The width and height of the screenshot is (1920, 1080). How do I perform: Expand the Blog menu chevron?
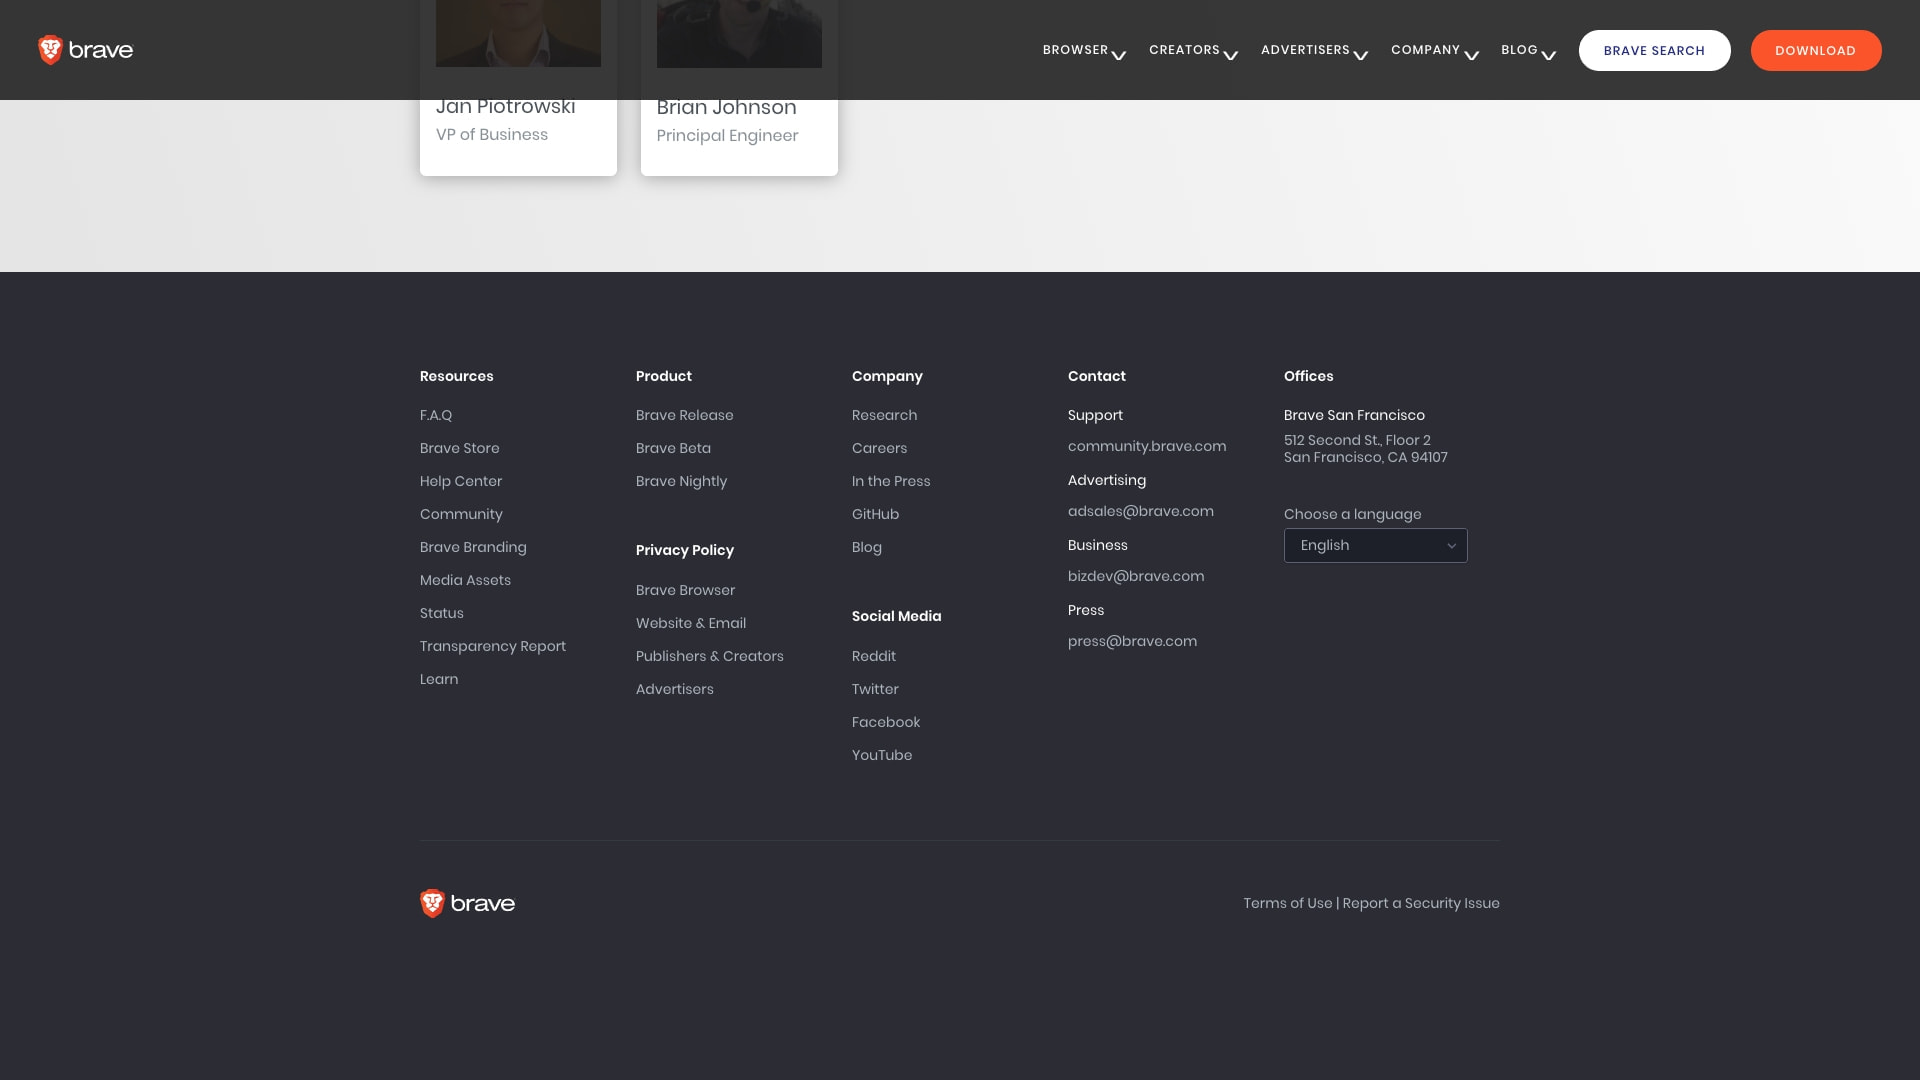tap(1549, 55)
